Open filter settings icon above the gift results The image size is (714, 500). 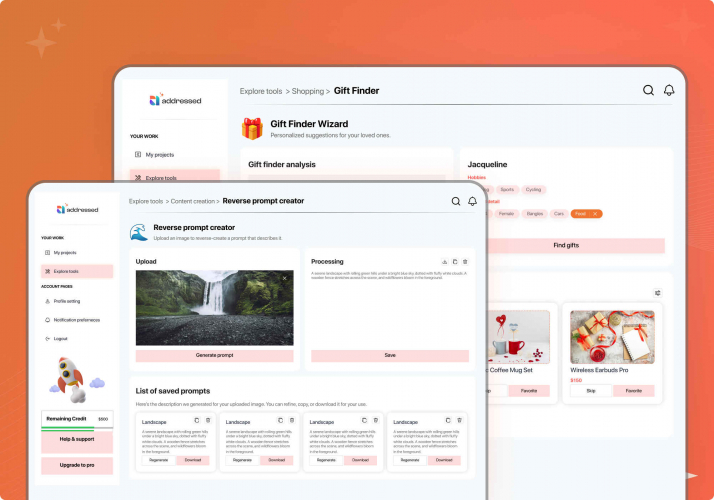coord(658,293)
